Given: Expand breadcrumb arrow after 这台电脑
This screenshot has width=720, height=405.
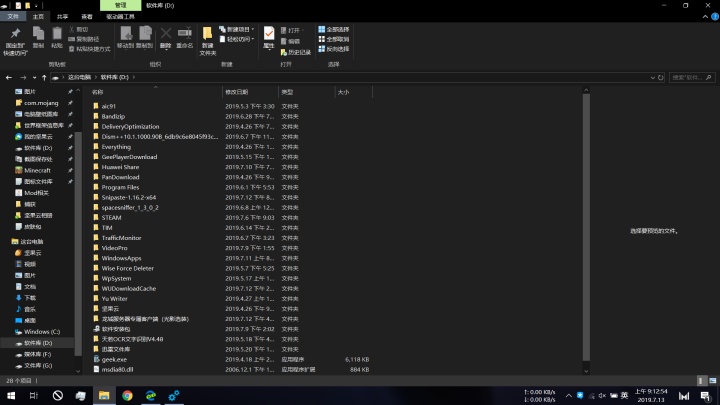Looking at the screenshot, I should [x=95, y=77].
